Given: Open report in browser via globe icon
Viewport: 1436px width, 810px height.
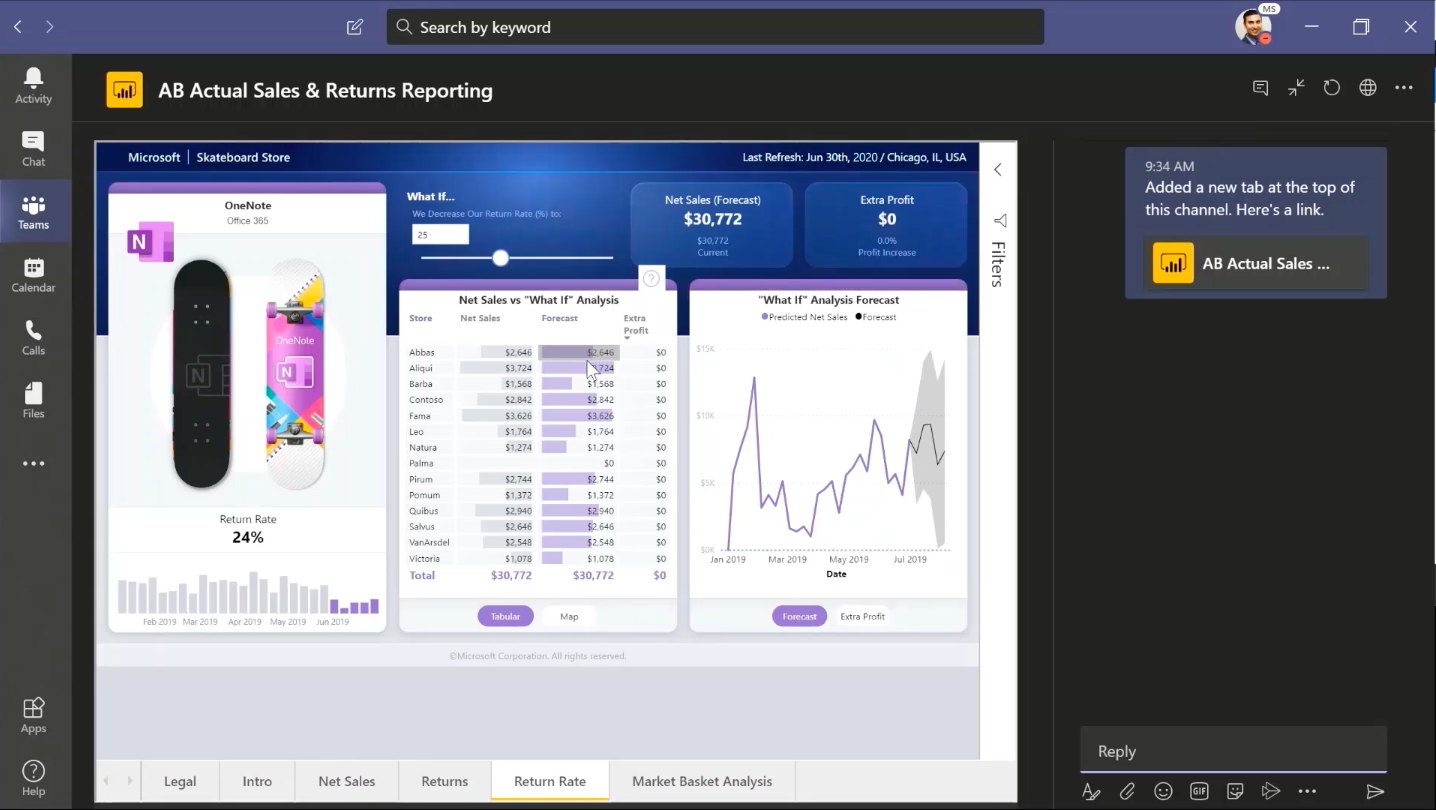Looking at the screenshot, I should point(1367,88).
